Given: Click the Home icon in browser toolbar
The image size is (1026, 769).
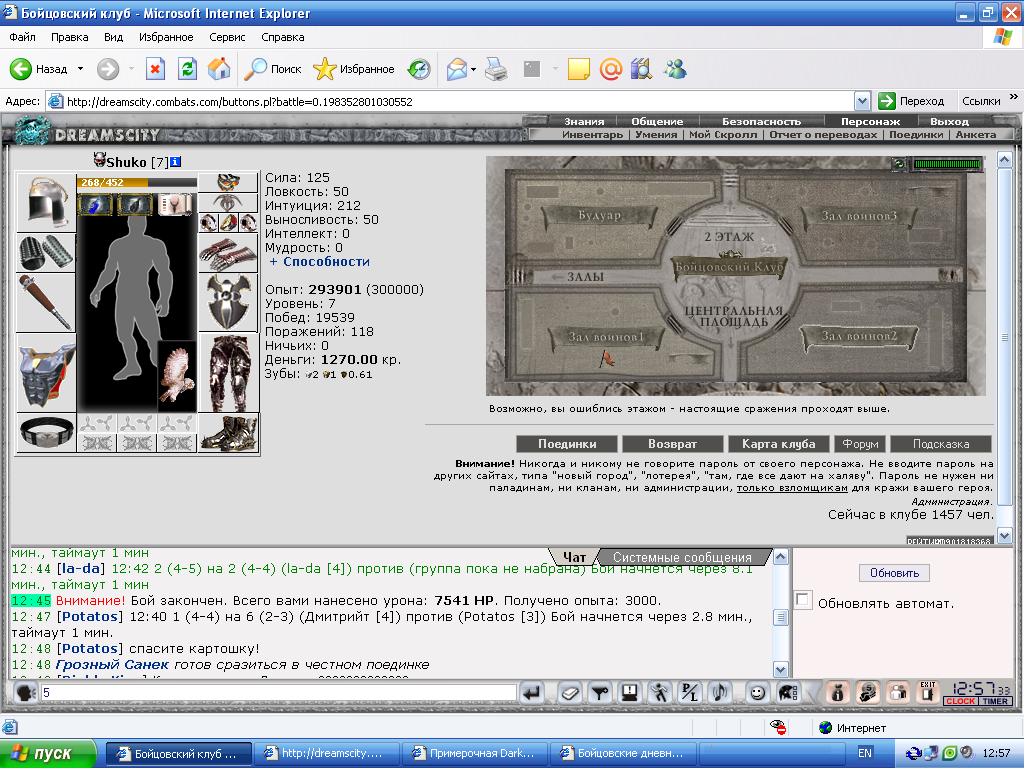Looking at the screenshot, I should point(219,69).
